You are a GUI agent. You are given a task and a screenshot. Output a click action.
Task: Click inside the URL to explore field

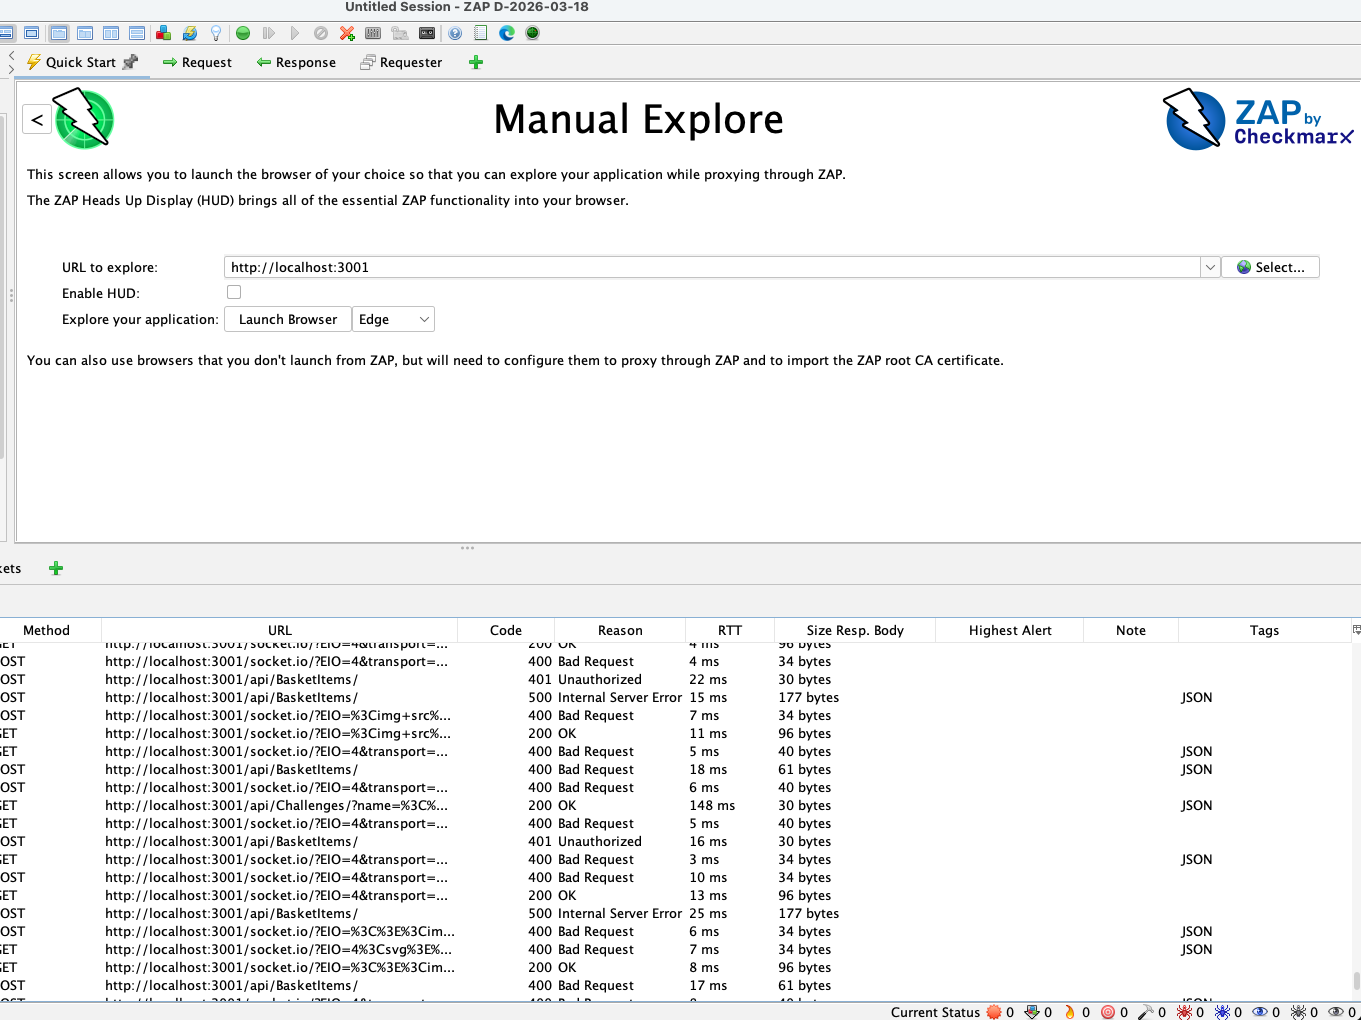700,267
